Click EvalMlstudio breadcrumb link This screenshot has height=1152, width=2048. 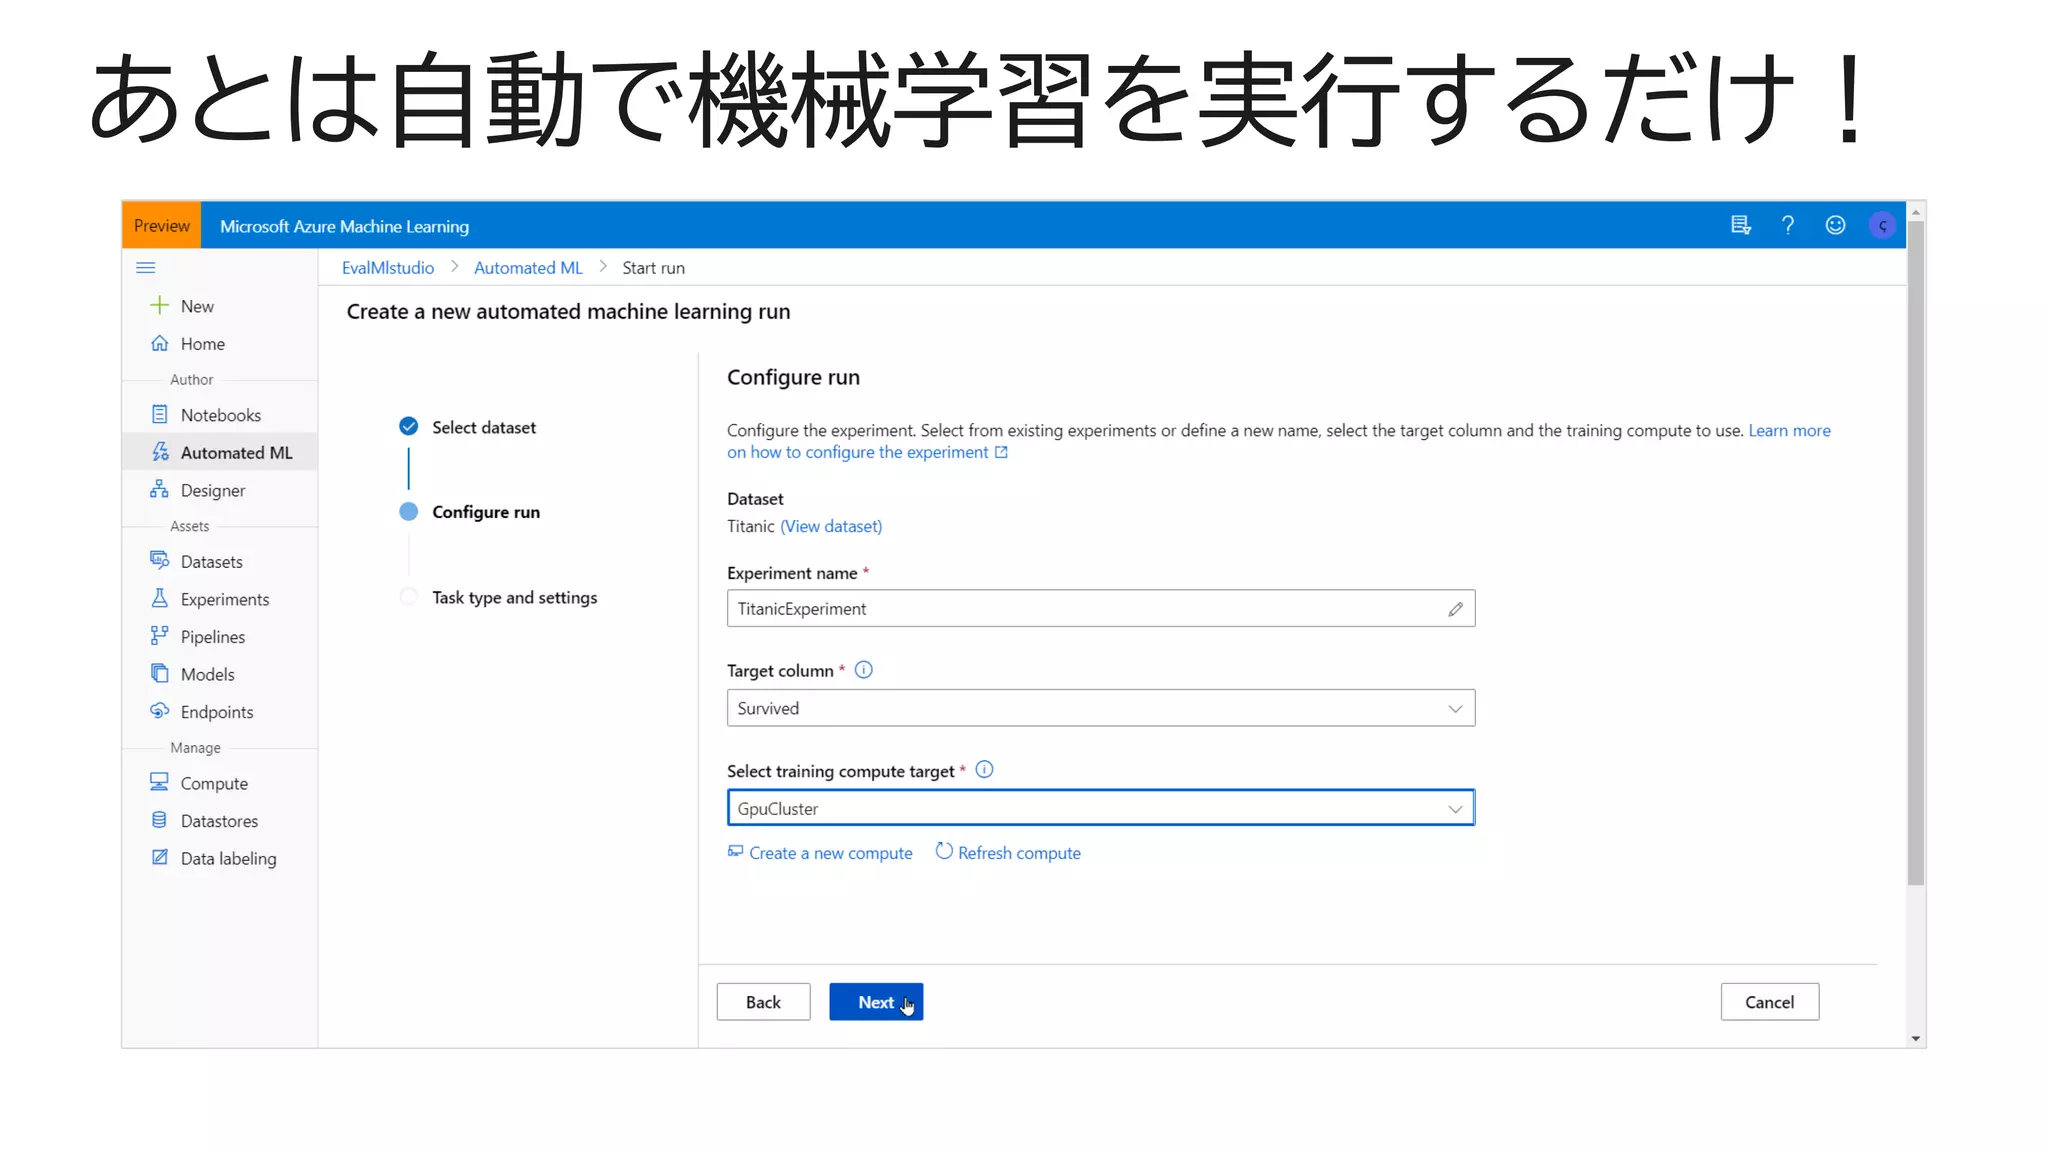[388, 267]
